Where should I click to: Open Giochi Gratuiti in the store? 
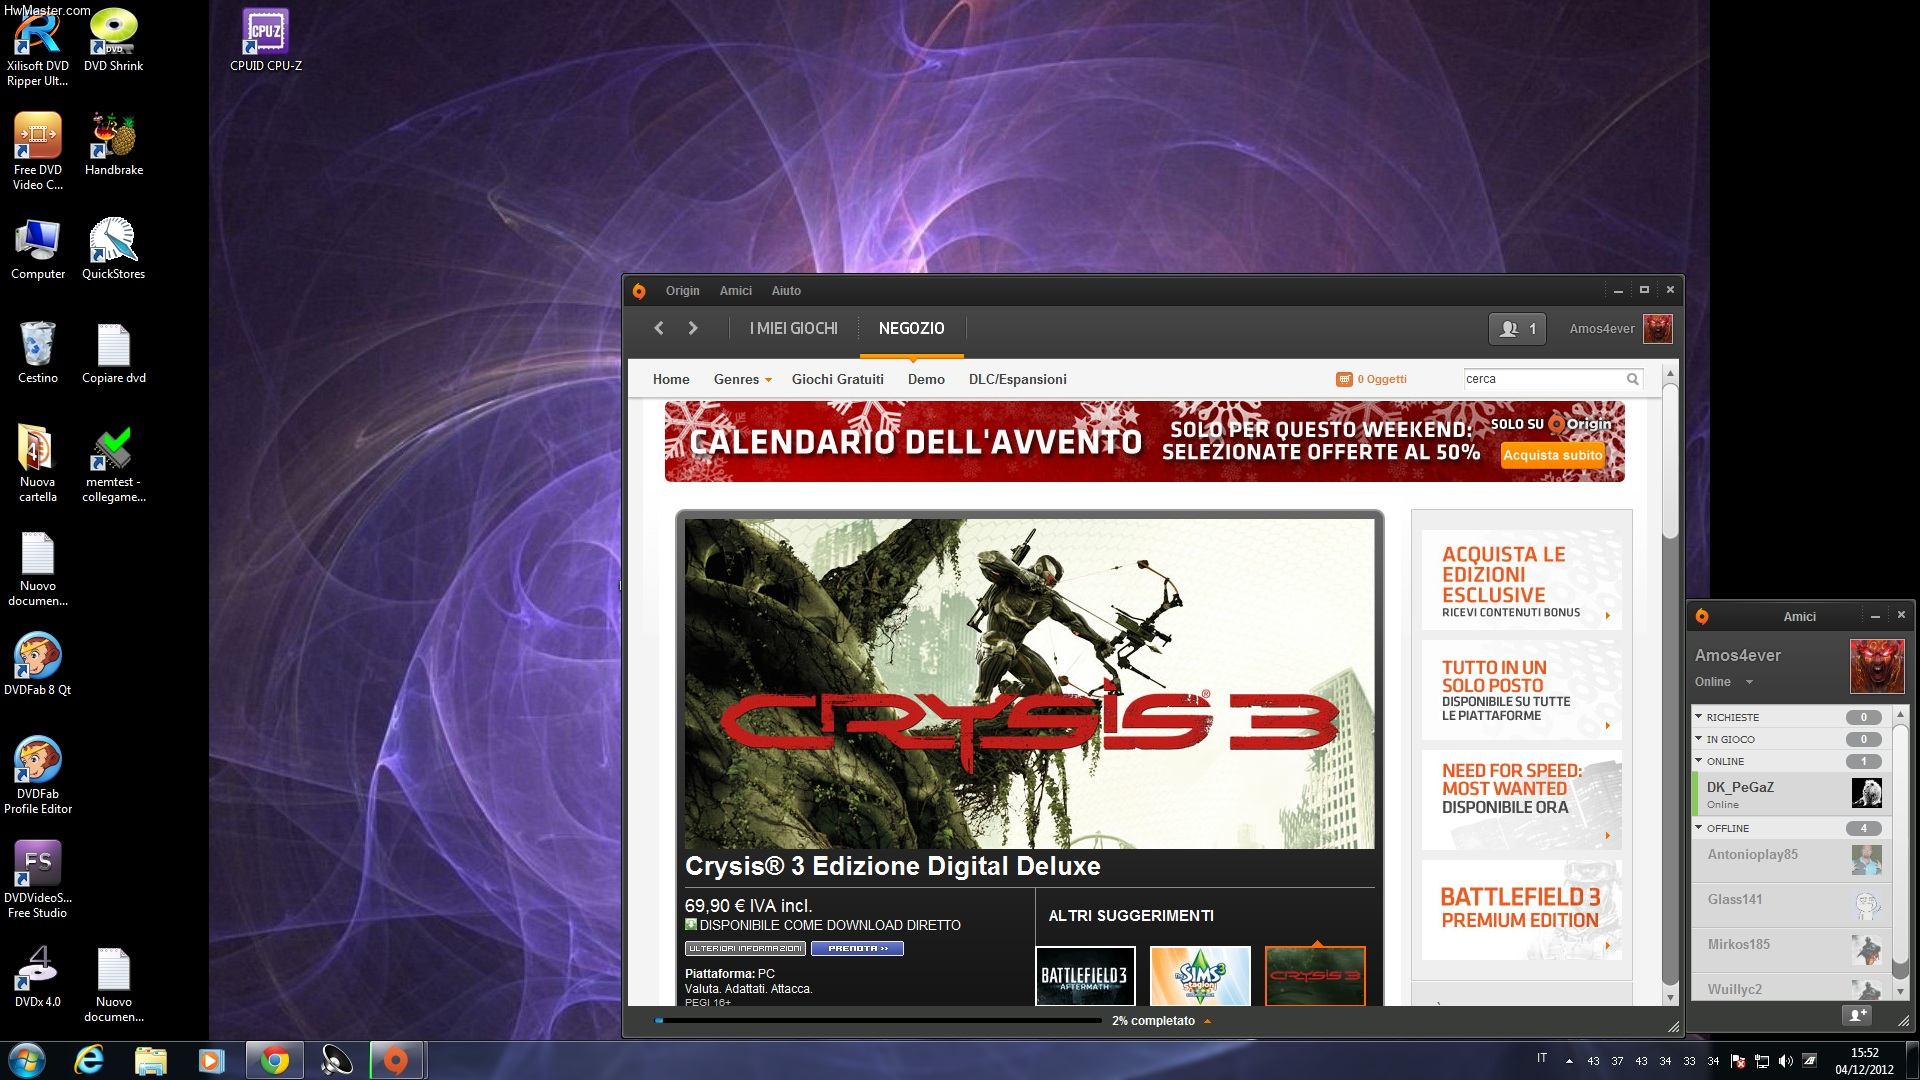pos(838,379)
